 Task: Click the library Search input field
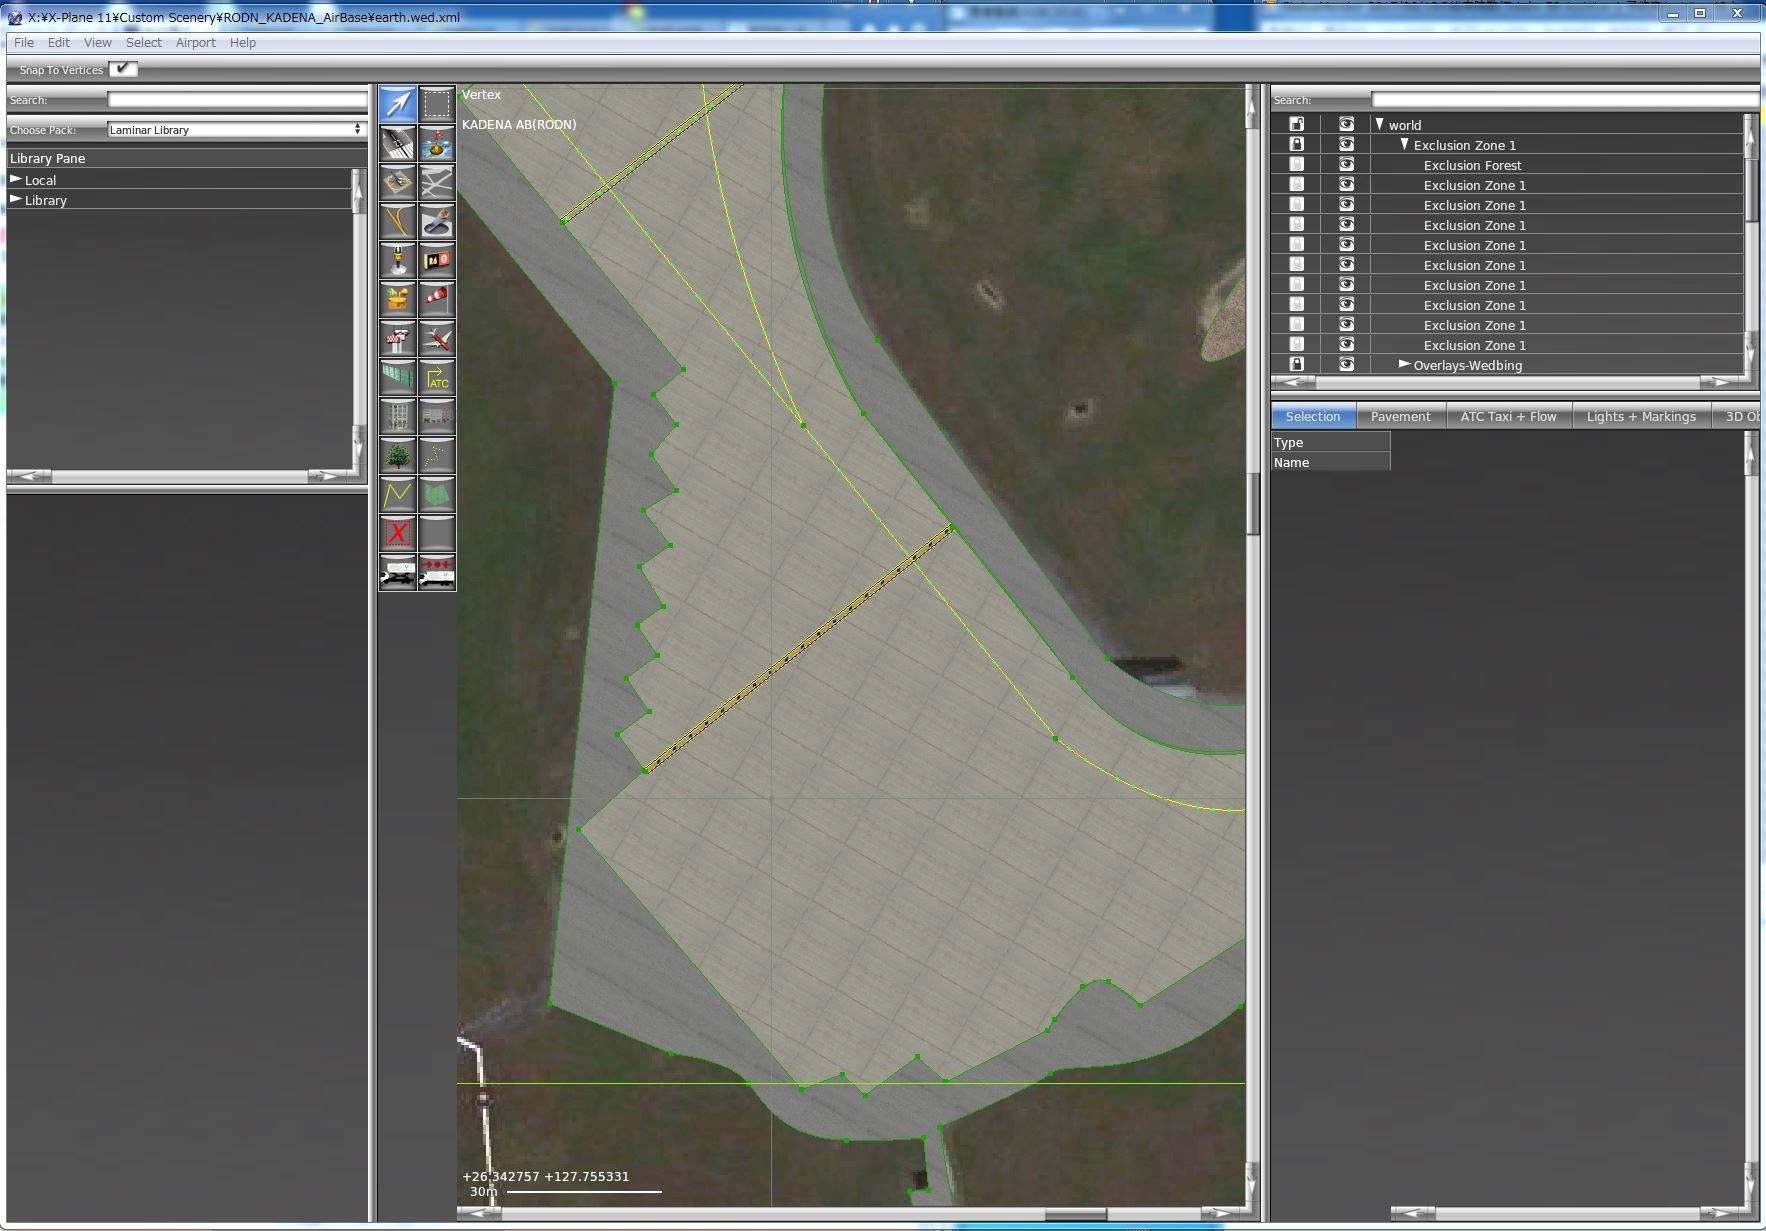[237, 100]
